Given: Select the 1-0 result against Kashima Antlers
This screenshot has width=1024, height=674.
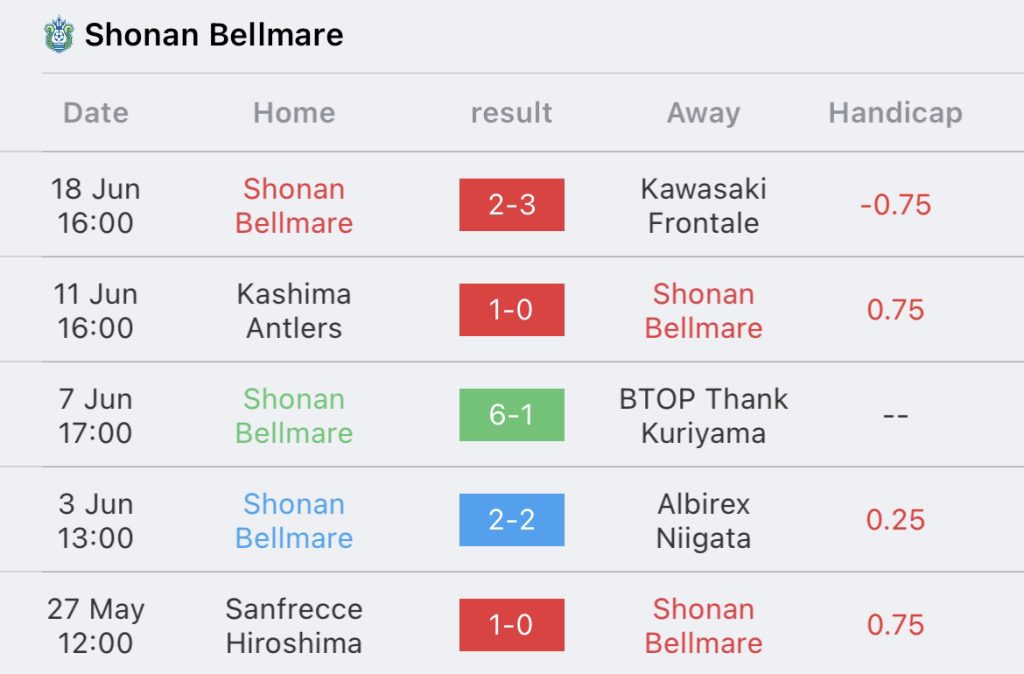Looking at the screenshot, I should click(511, 310).
